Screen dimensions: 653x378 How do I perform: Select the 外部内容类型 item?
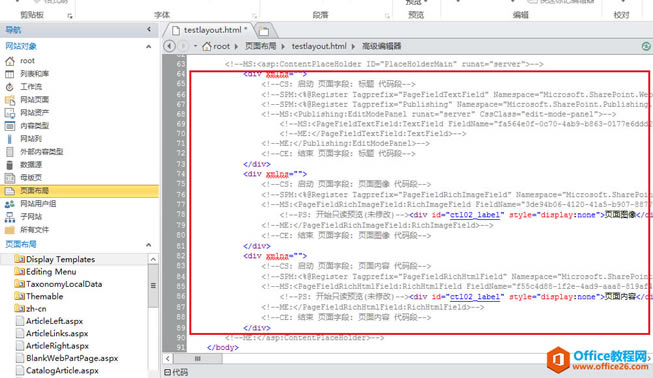click(41, 152)
